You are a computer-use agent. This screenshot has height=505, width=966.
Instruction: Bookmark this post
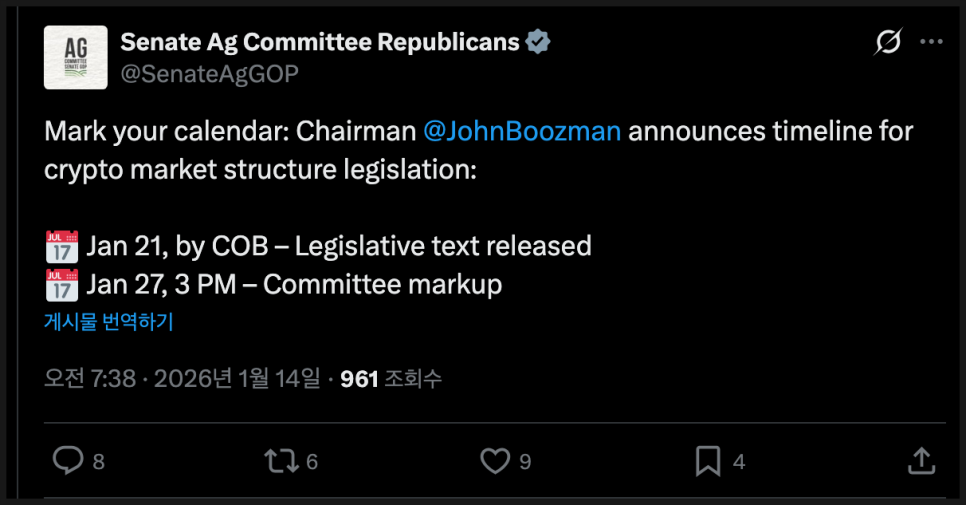coord(708,461)
